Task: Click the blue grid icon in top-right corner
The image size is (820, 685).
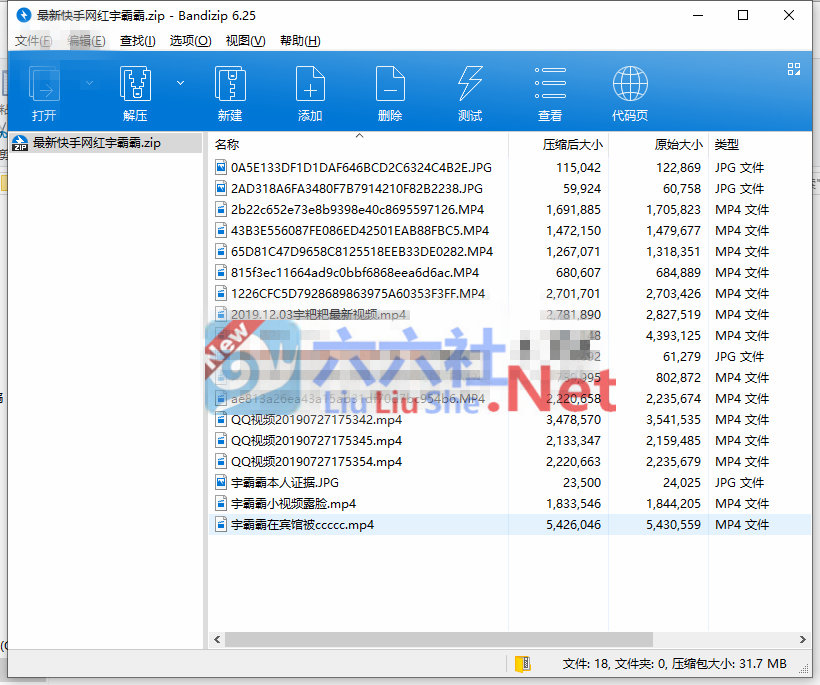Action: pyautogui.click(x=794, y=70)
